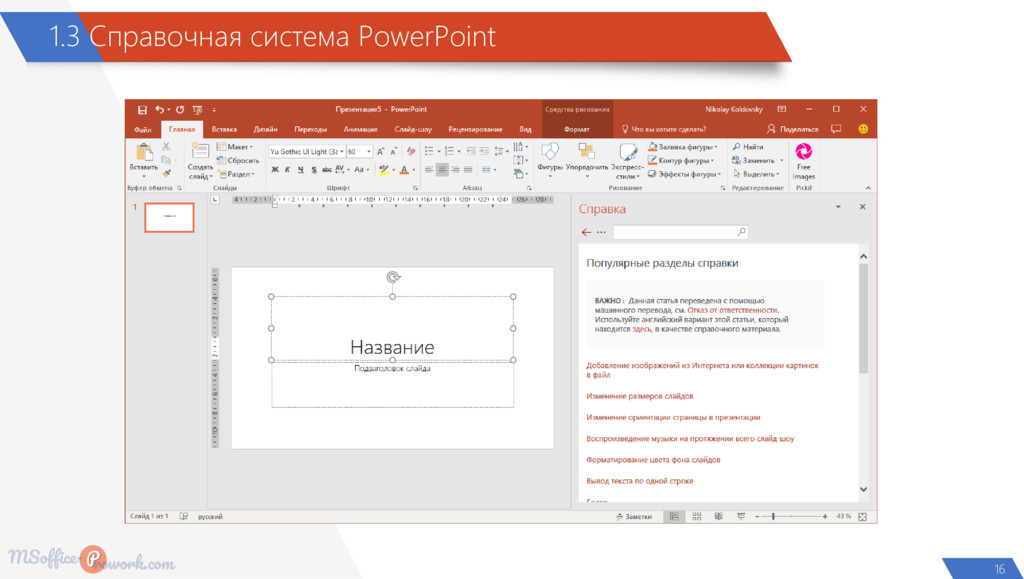The image size is (1024, 579).
Task: Center the text alignment
Action: point(442,170)
